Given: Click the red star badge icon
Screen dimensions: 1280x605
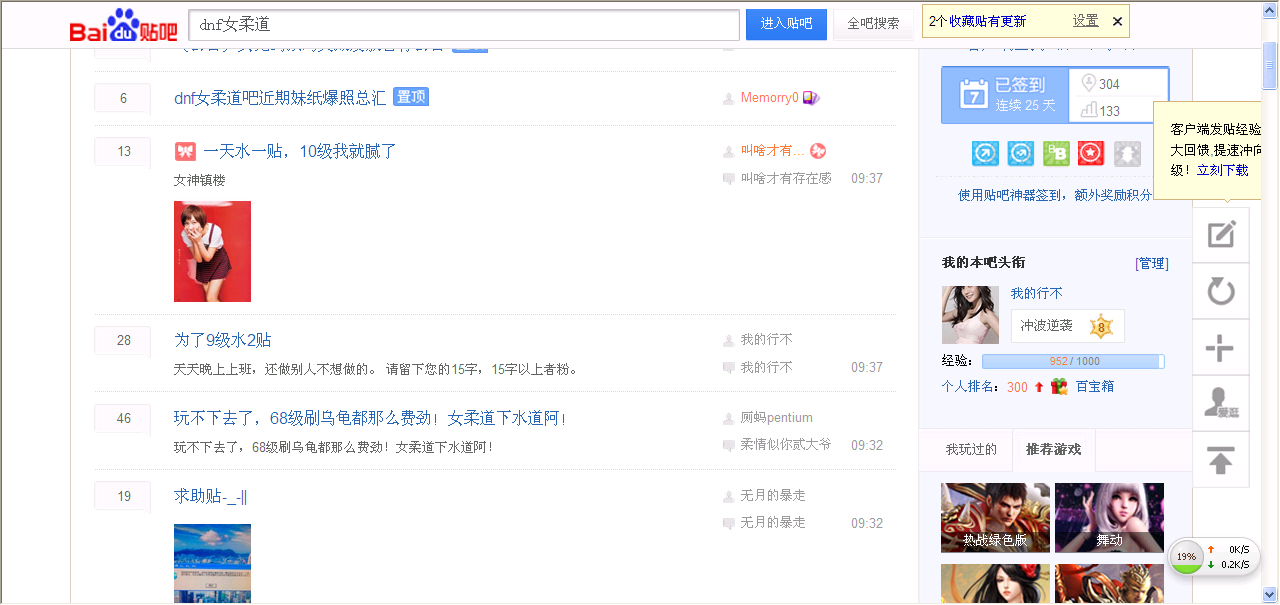Looking at the screenshot, I should (x=1091, y=153).
